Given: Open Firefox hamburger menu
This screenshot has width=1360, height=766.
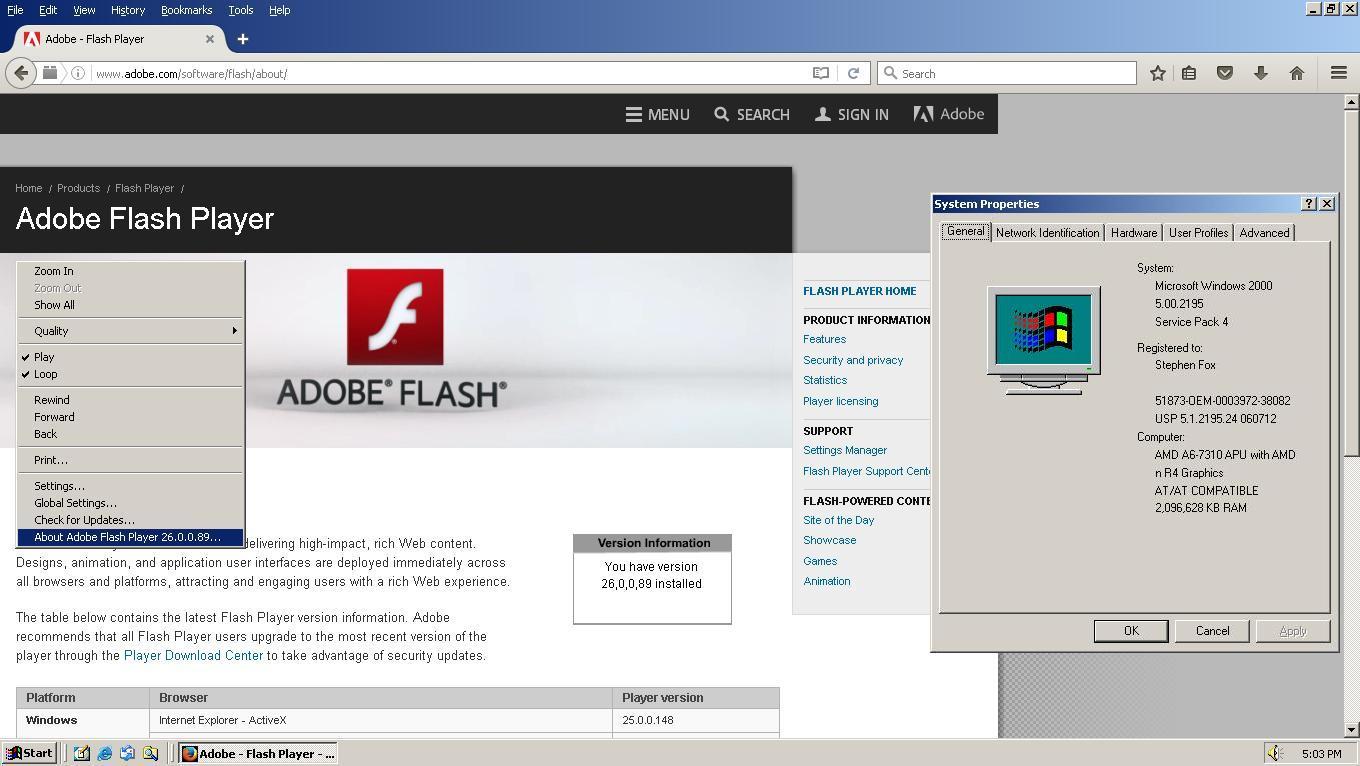Looking at the screenshot, I should pyautogui.click(x=1339, y=73).
